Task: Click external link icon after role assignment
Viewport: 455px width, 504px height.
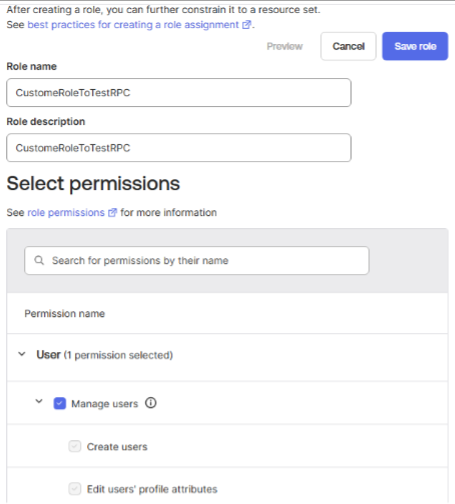Action: pos(246,25)
